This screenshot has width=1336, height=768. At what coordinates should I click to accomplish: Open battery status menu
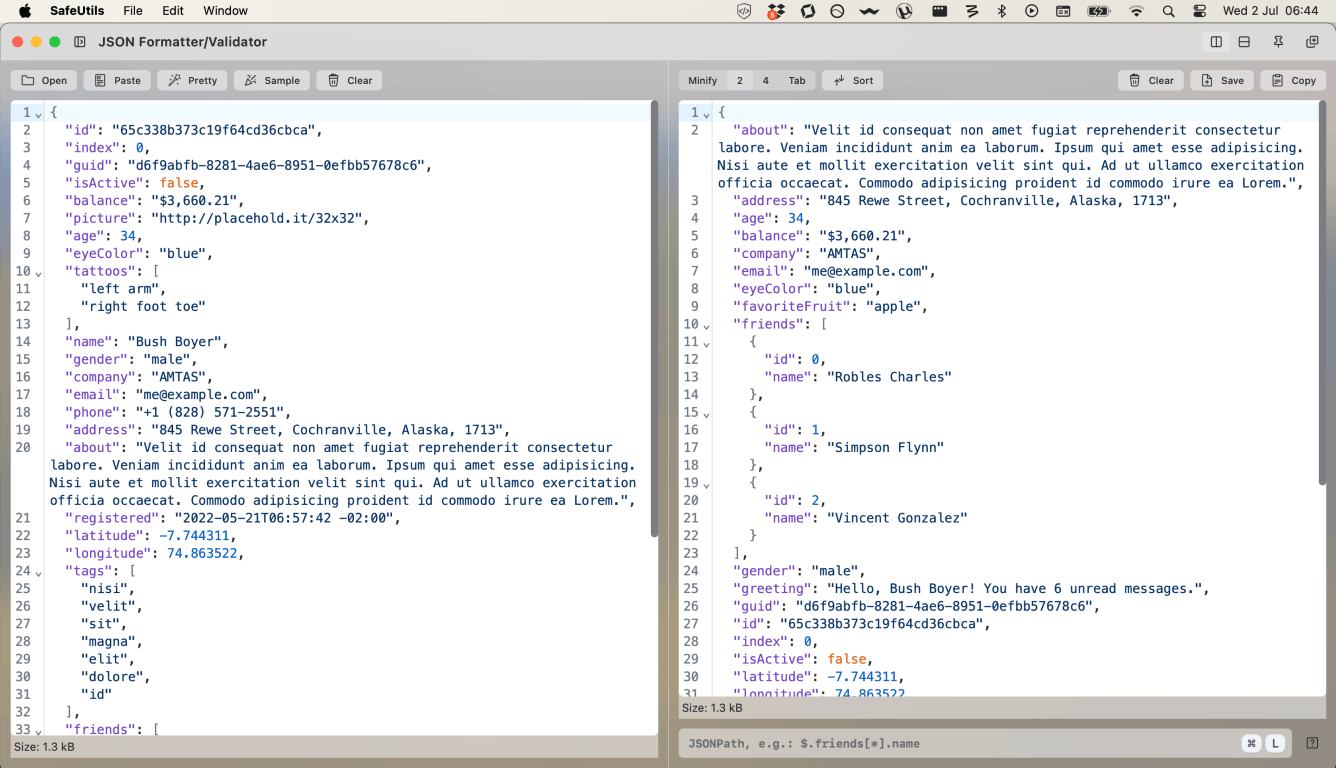(x=1098, y=11)
